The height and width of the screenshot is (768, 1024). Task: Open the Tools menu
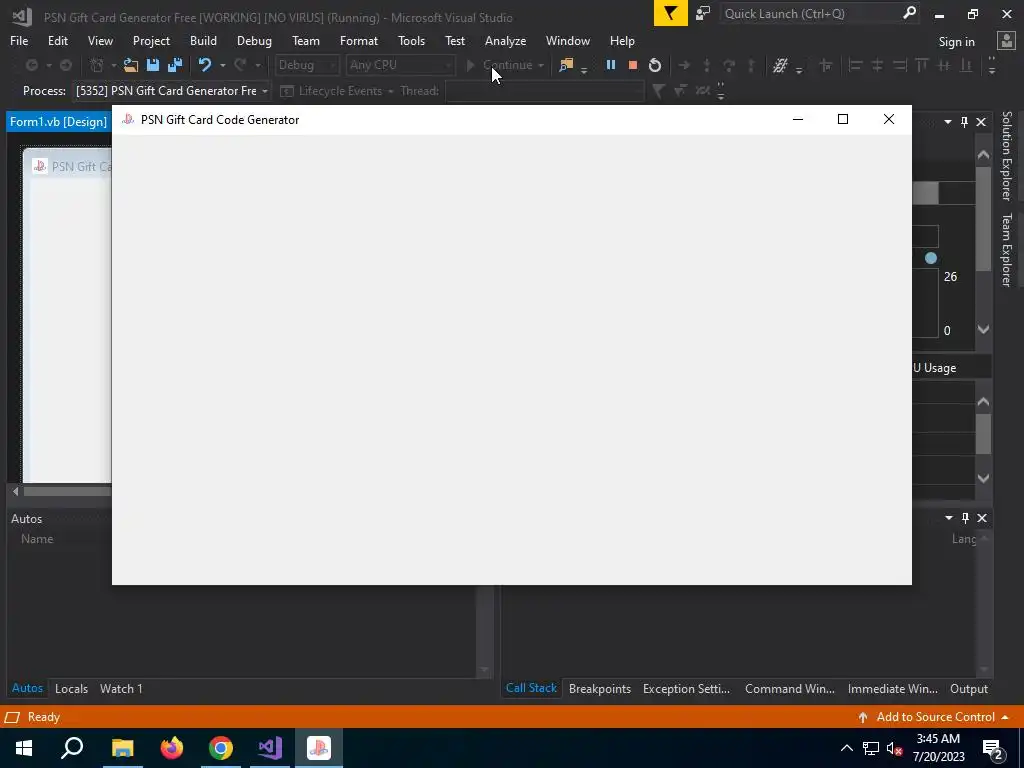411,40
